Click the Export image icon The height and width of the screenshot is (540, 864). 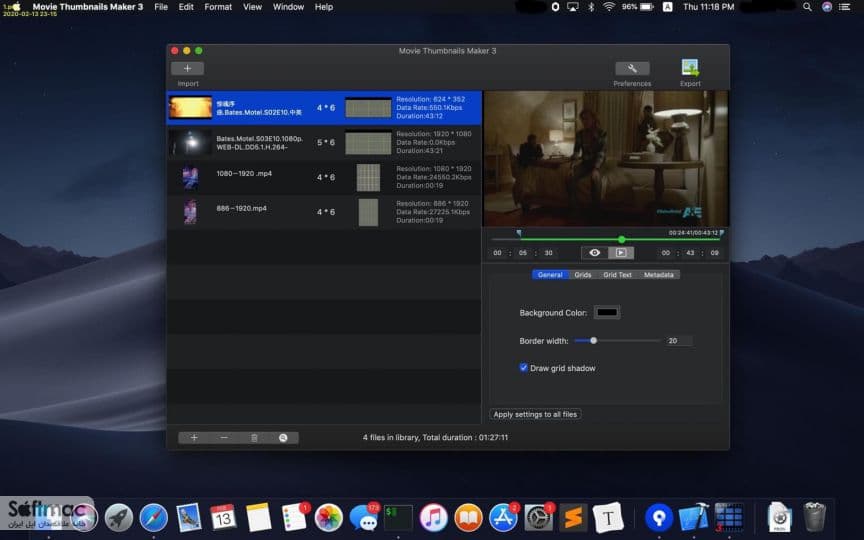690,68
